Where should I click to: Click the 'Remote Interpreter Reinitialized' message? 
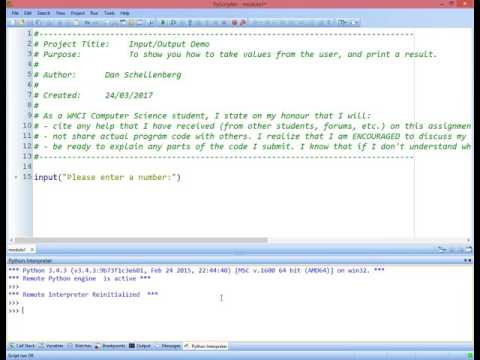click(83, 294)
